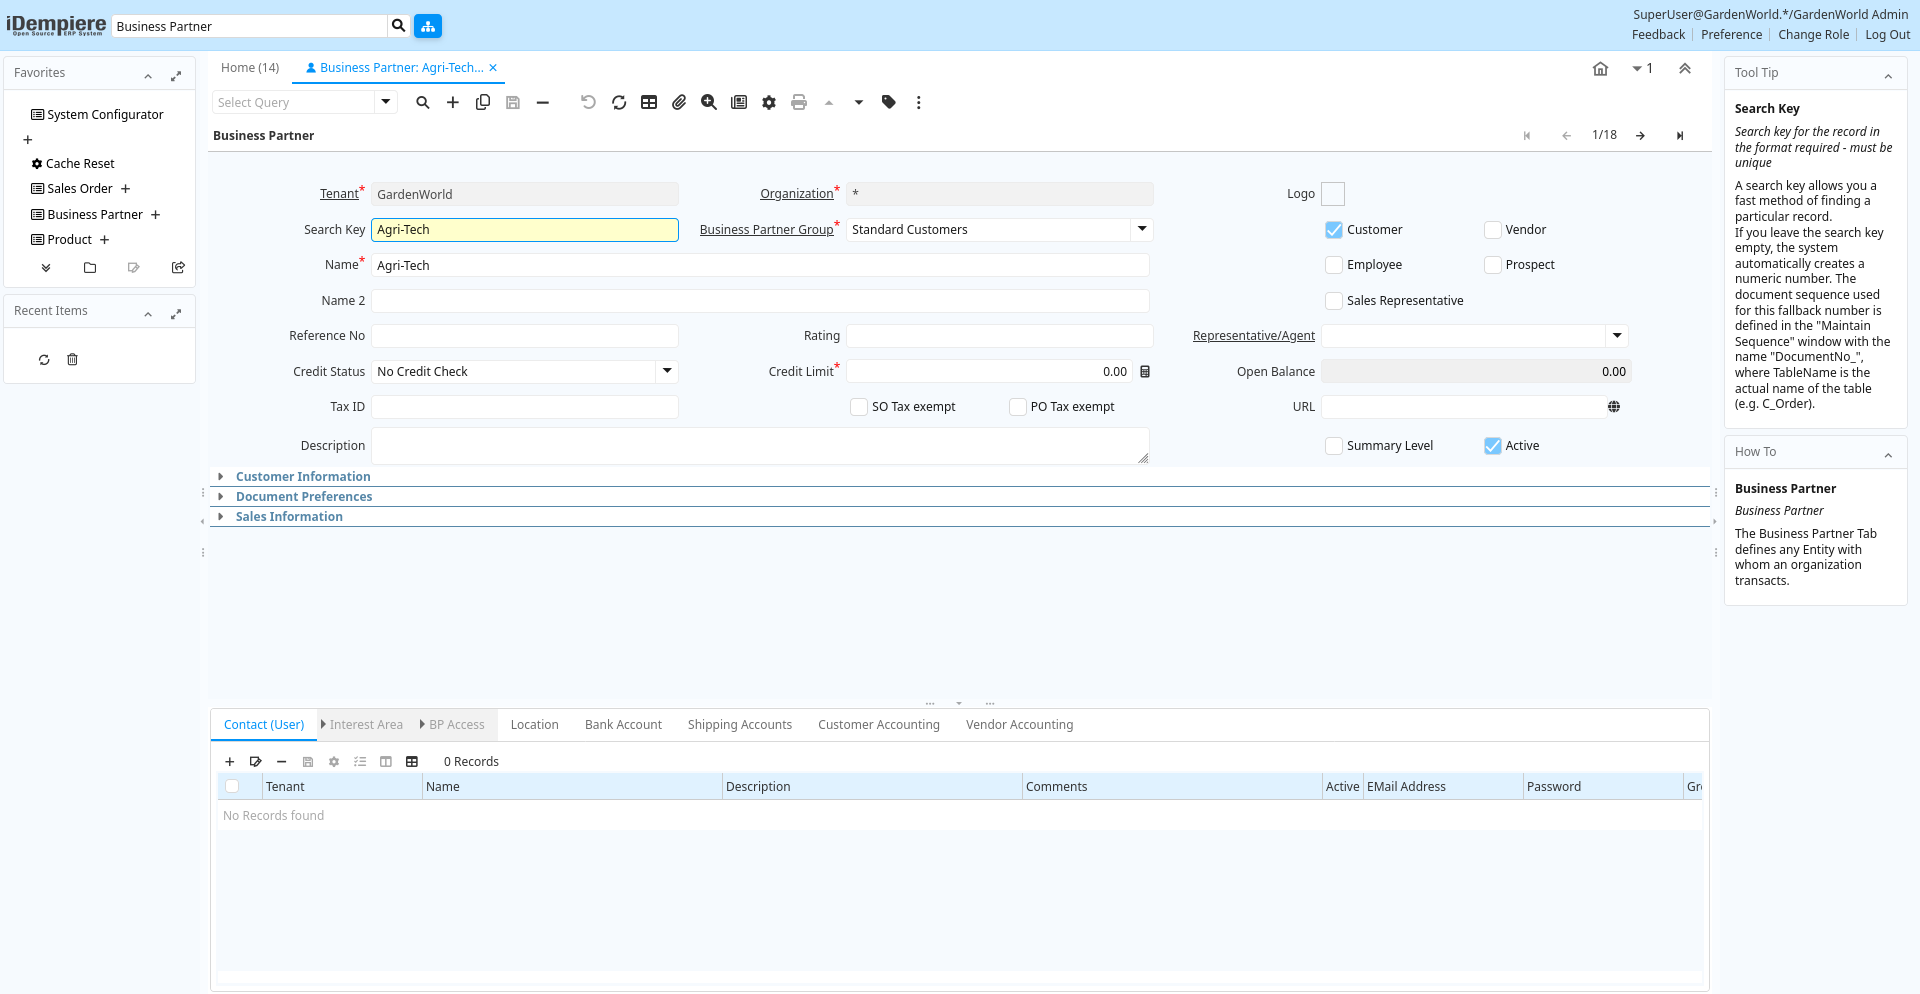This screenshot has width=1920, height=994.
Task: Expand the Customer Information section
Action: coord(303,477)
